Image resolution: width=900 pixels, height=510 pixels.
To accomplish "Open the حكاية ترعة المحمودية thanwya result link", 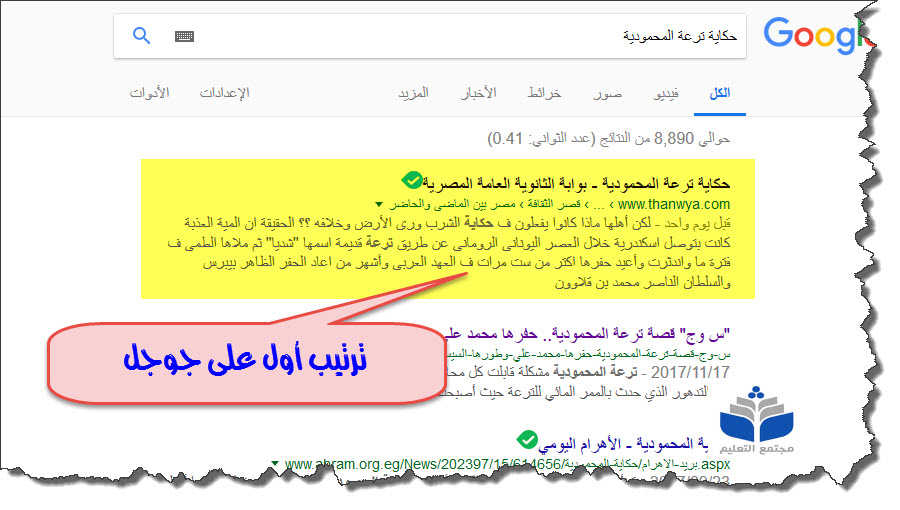I will click(x=580, y=183).
